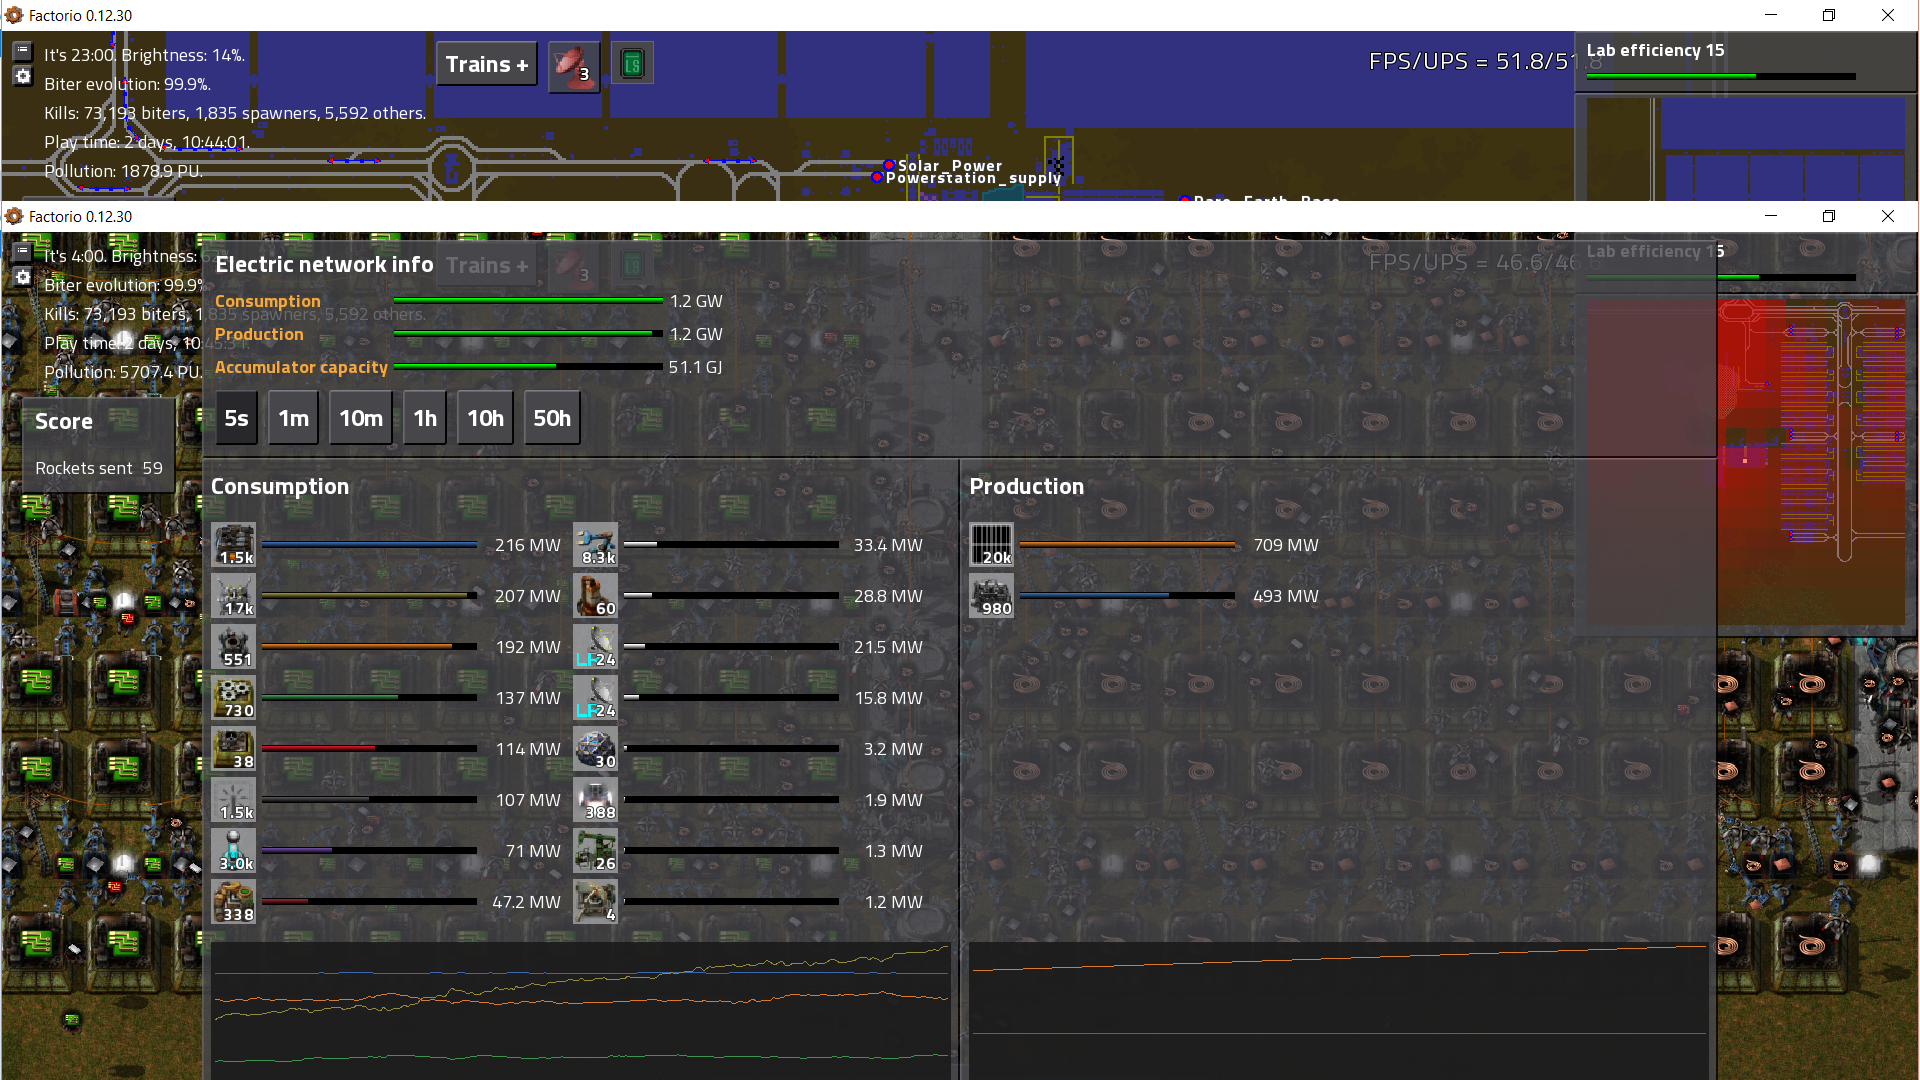Switch graph to 1h time span
The image size is (1920, 1080).
(425, 418)
